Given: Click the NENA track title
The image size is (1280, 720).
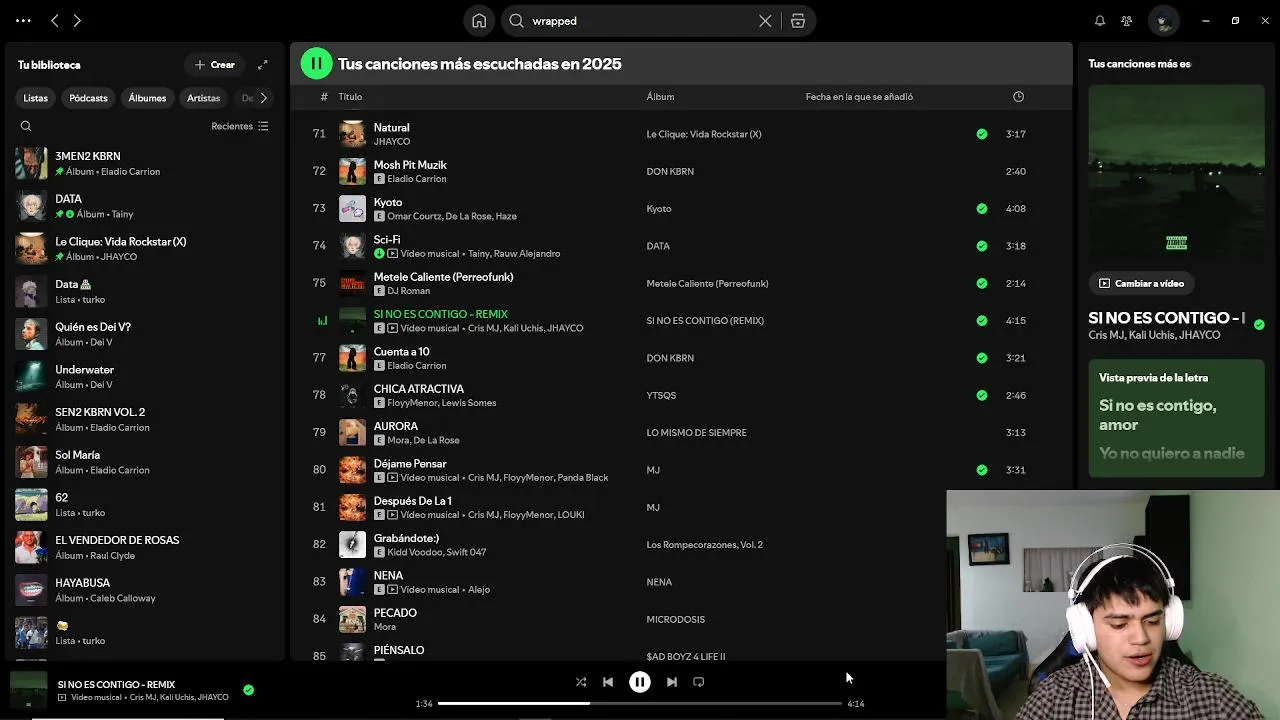Looking at the screenshot, I should pyautogui.click(x=388, y=576).
